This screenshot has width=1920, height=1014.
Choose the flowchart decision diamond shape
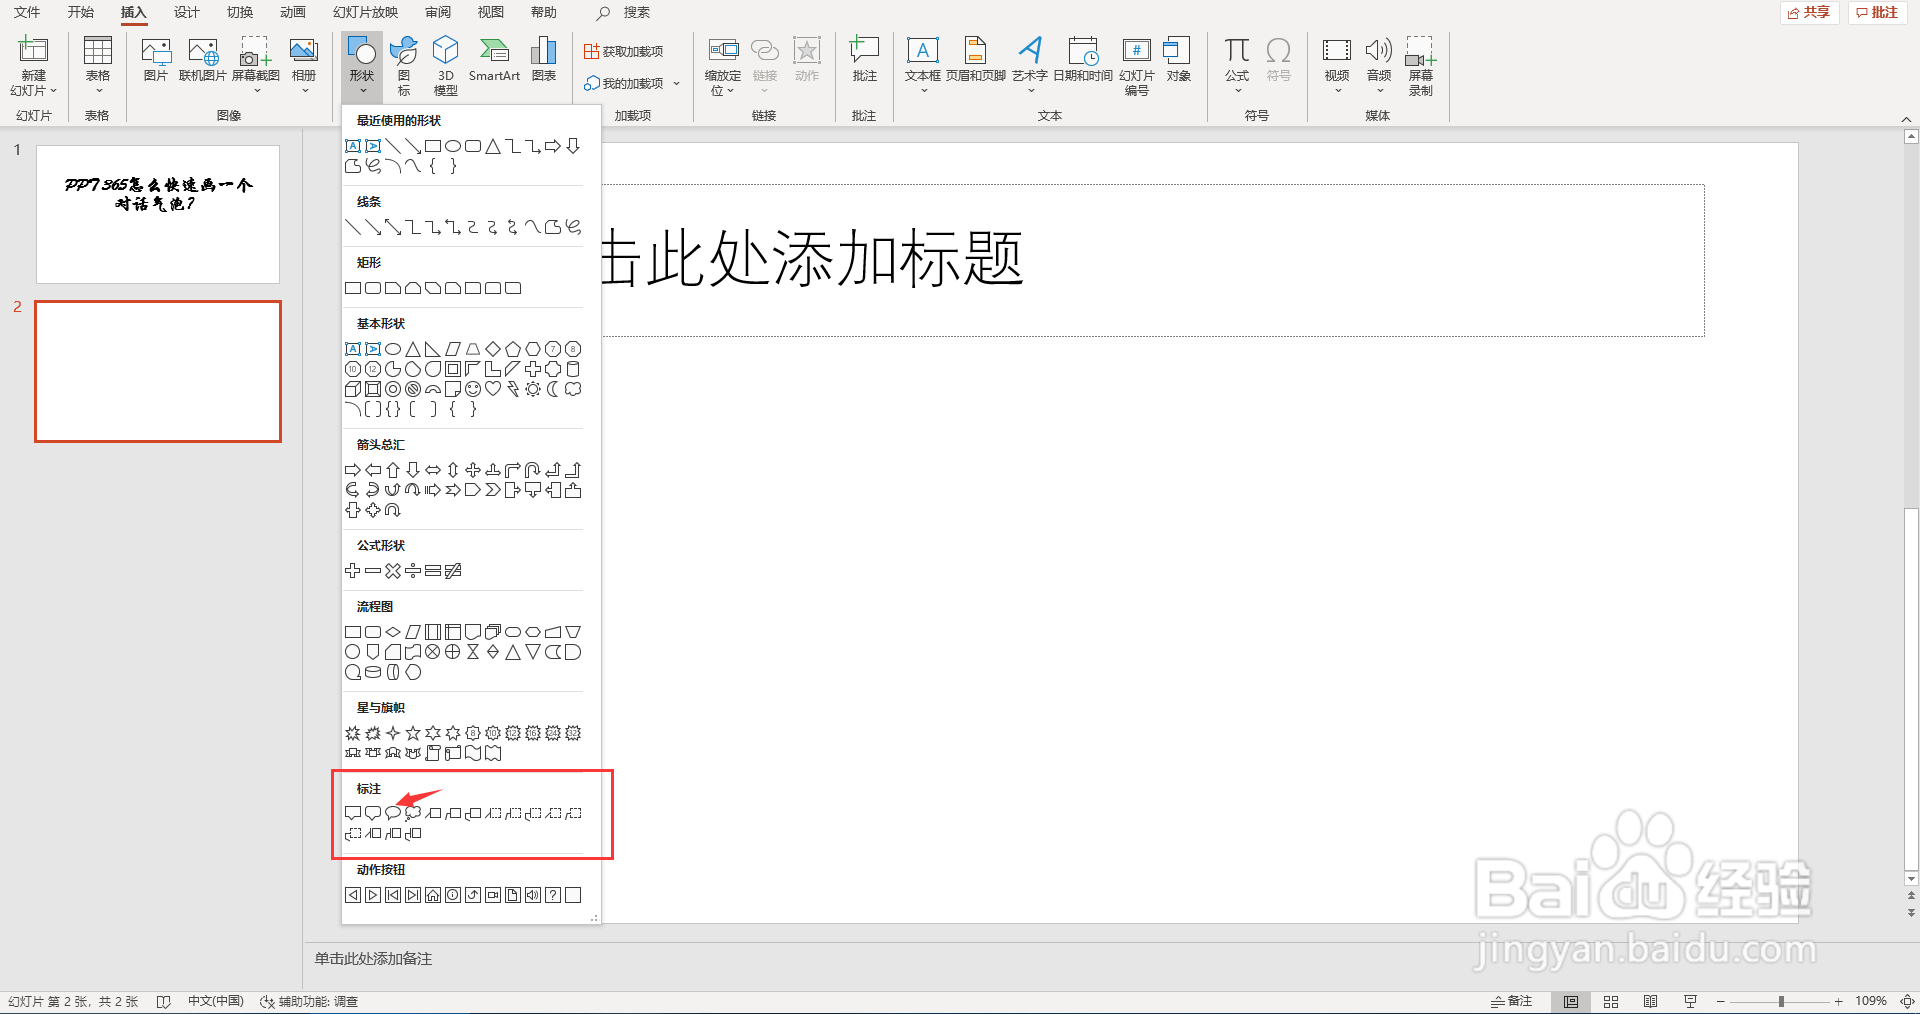point(393,632)
